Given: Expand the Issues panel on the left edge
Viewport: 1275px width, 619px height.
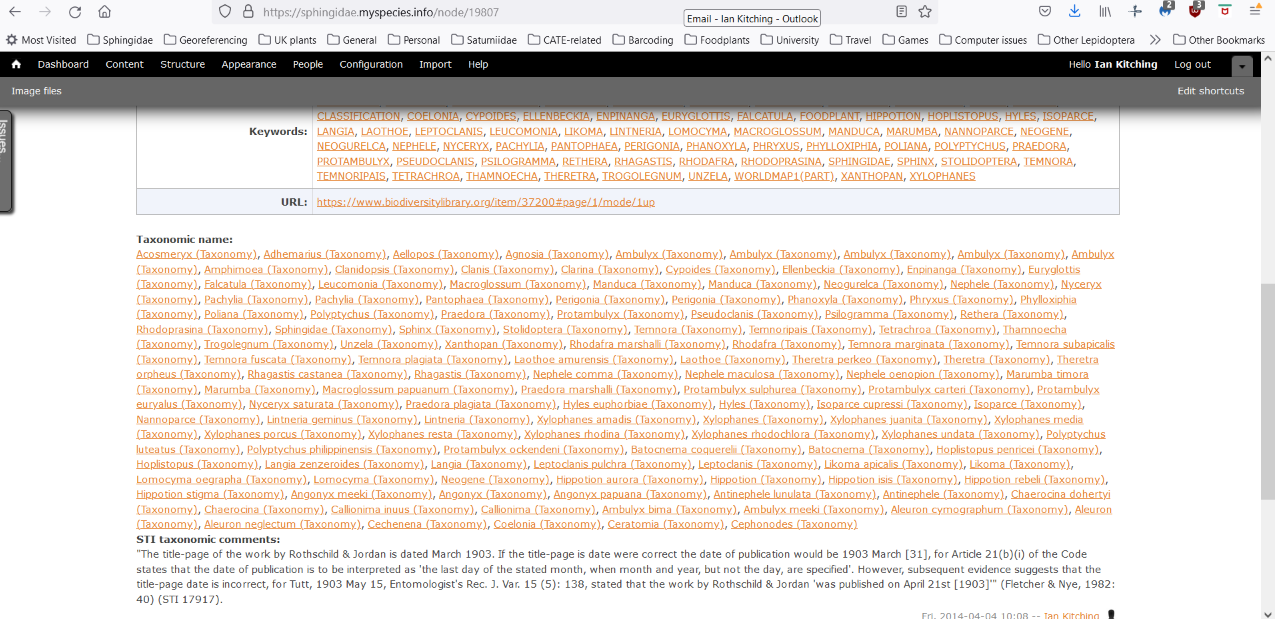Looking at the screenshot, I should 6,143.
